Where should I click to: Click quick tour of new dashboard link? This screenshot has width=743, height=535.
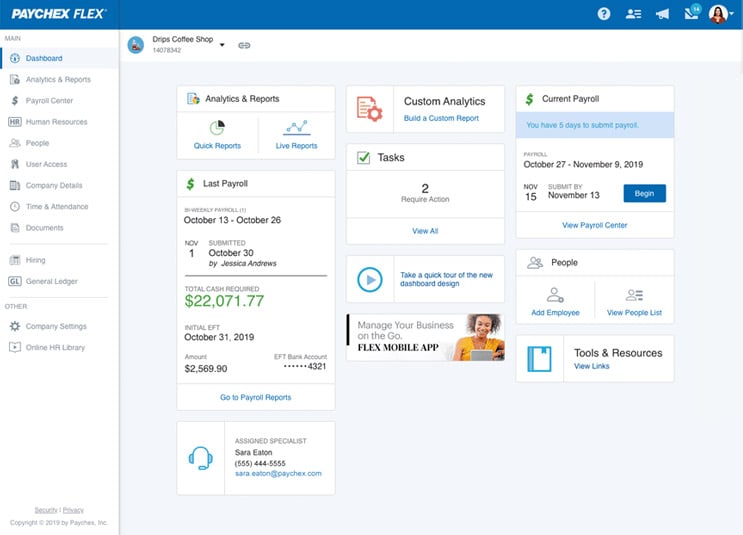pos(446,280)
